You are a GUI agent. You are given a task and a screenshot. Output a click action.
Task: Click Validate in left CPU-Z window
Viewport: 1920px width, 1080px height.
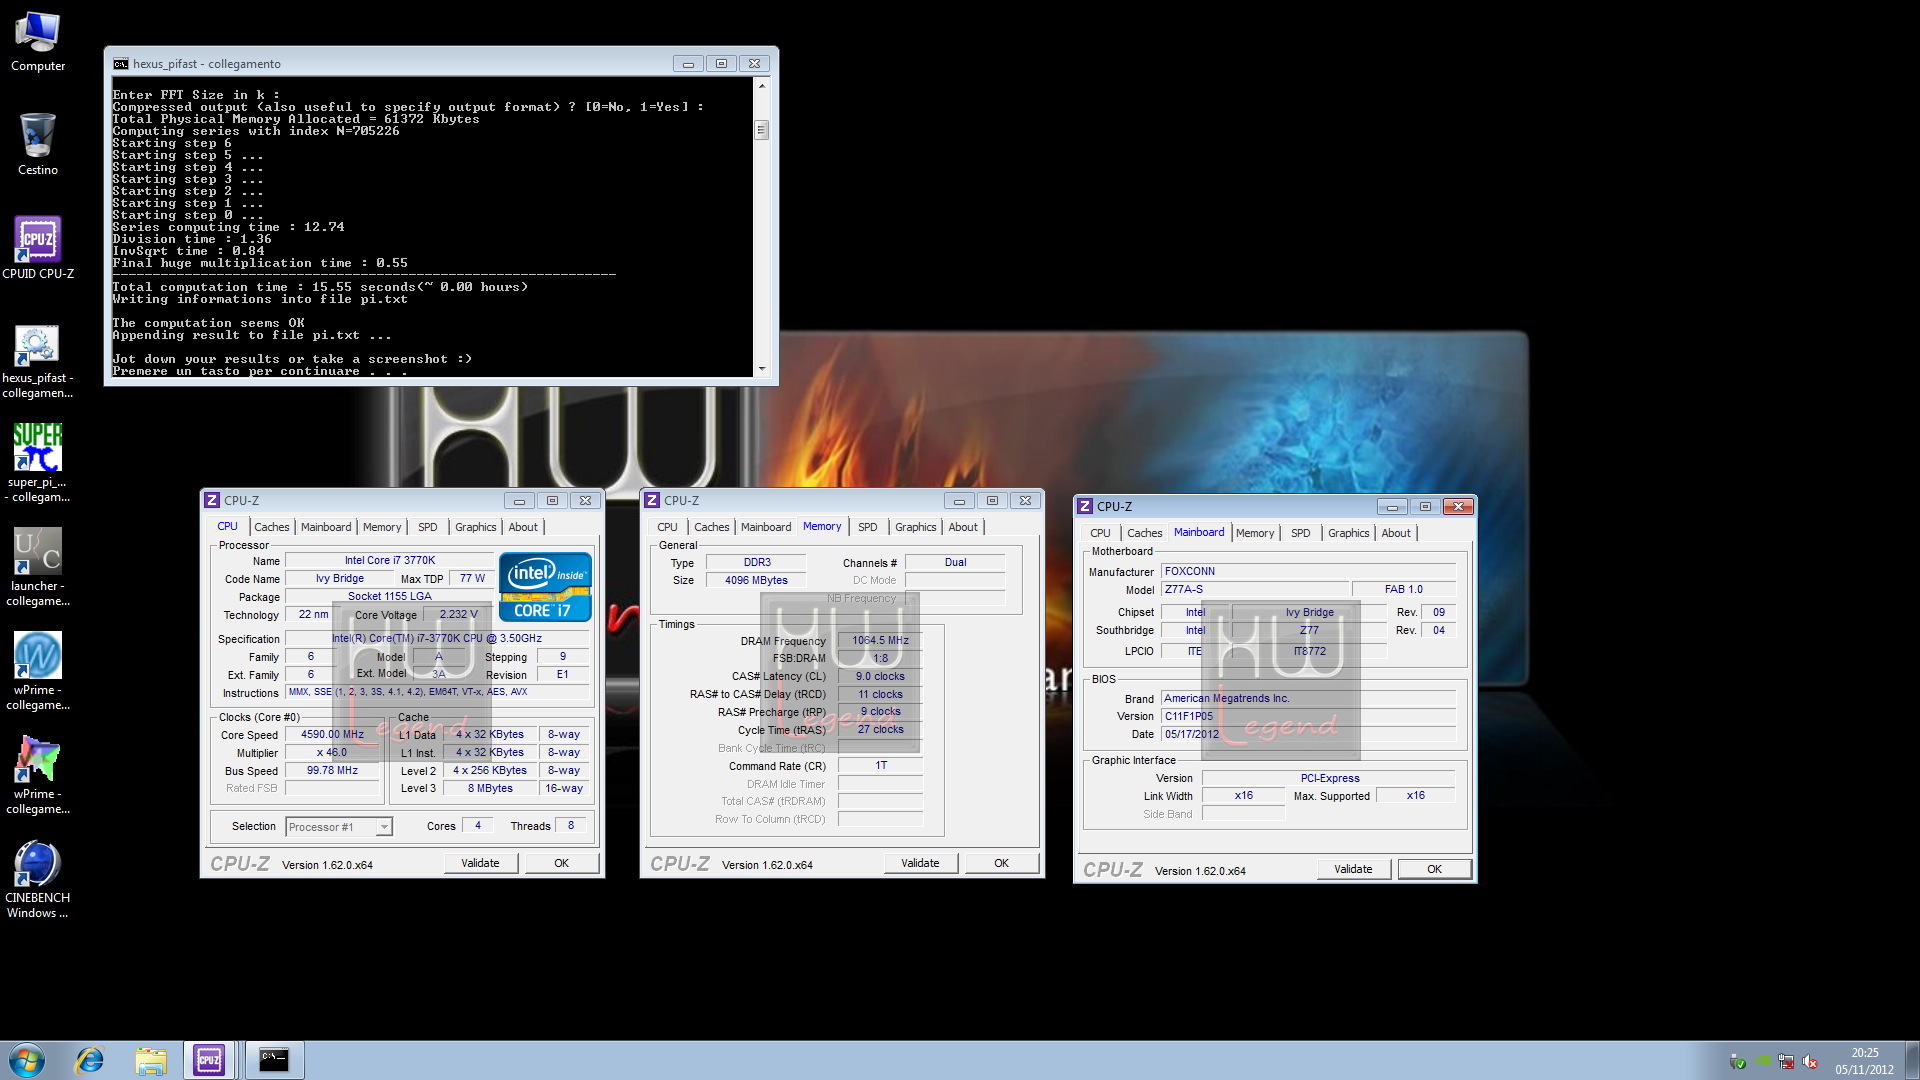pos(480,863)
